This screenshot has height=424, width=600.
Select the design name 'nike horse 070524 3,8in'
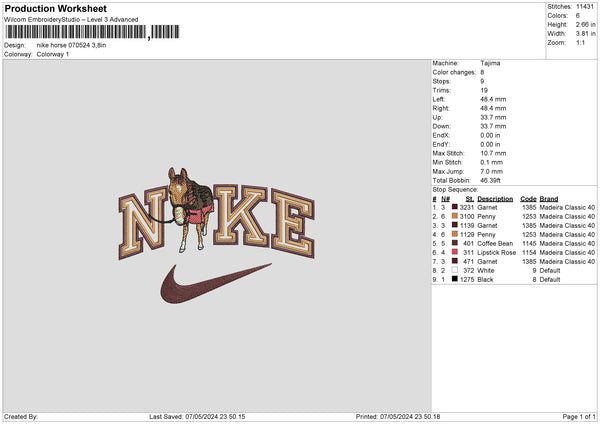[x=71, y=45]
